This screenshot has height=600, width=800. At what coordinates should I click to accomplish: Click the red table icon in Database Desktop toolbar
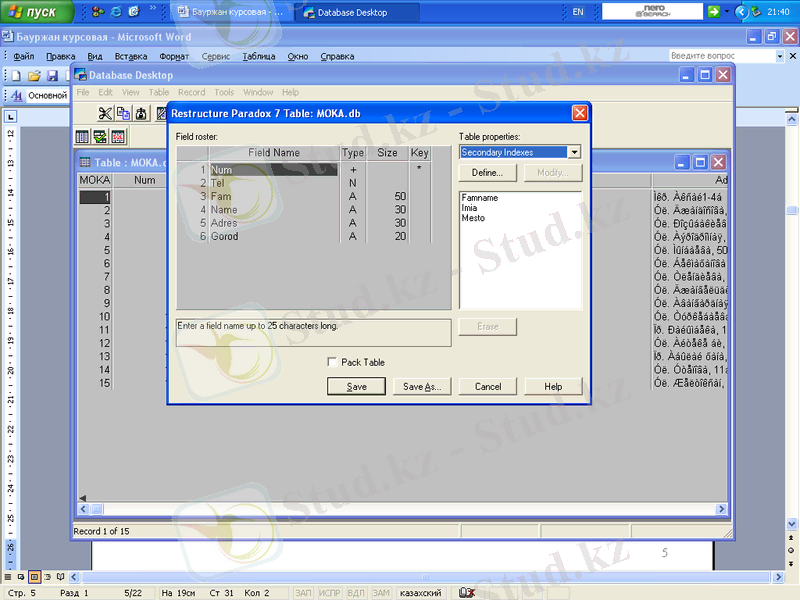[x=118, y=137]
